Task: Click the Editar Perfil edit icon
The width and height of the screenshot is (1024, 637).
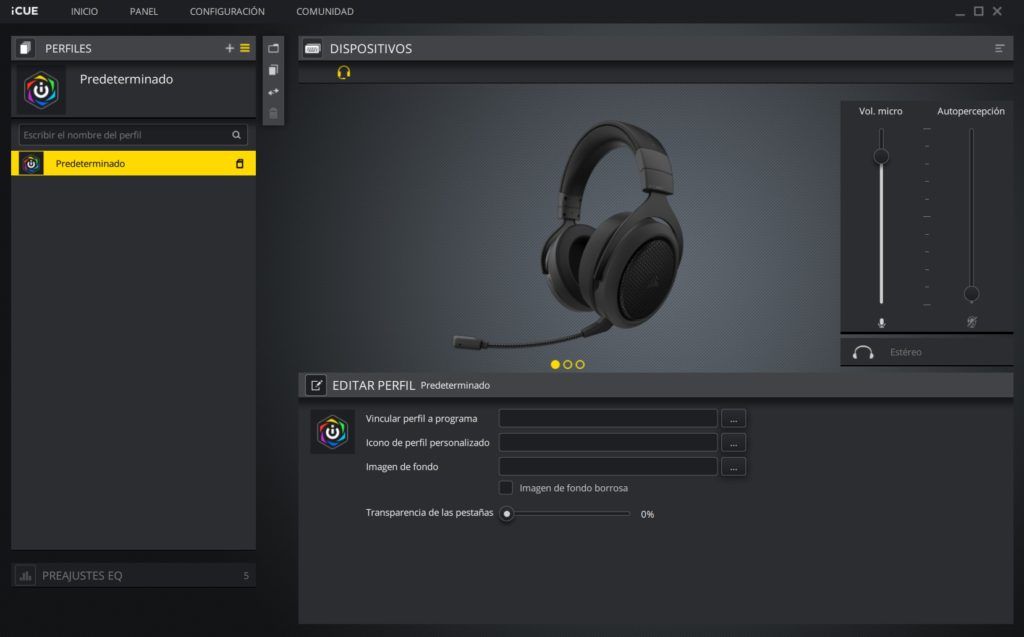Action: (316, 385)
